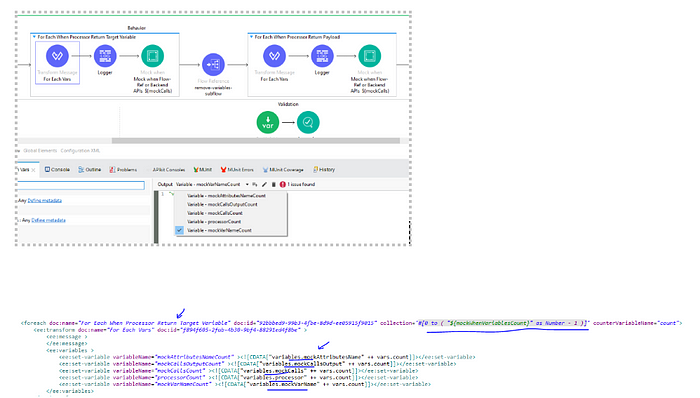Open the Global Elements editor tab

(40, 151)
